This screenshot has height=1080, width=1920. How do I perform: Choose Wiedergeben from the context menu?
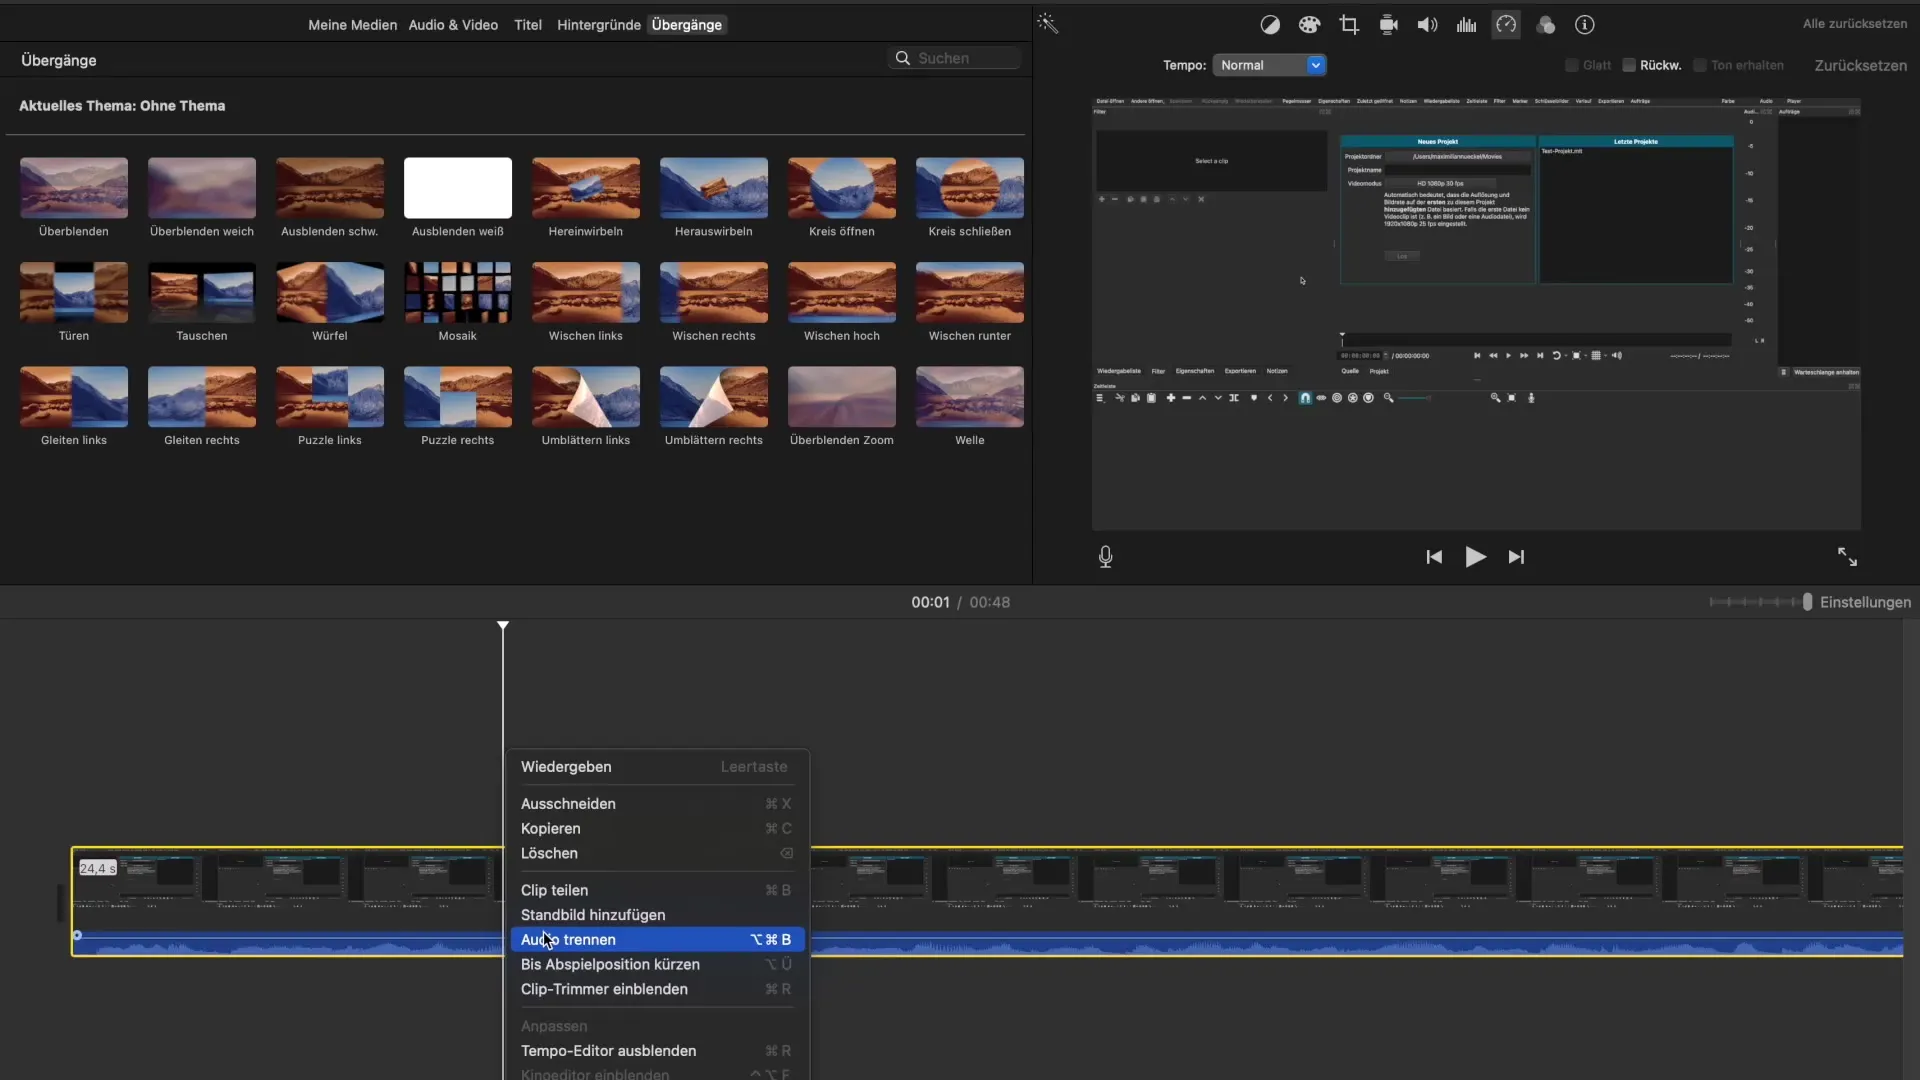(657, 767)
